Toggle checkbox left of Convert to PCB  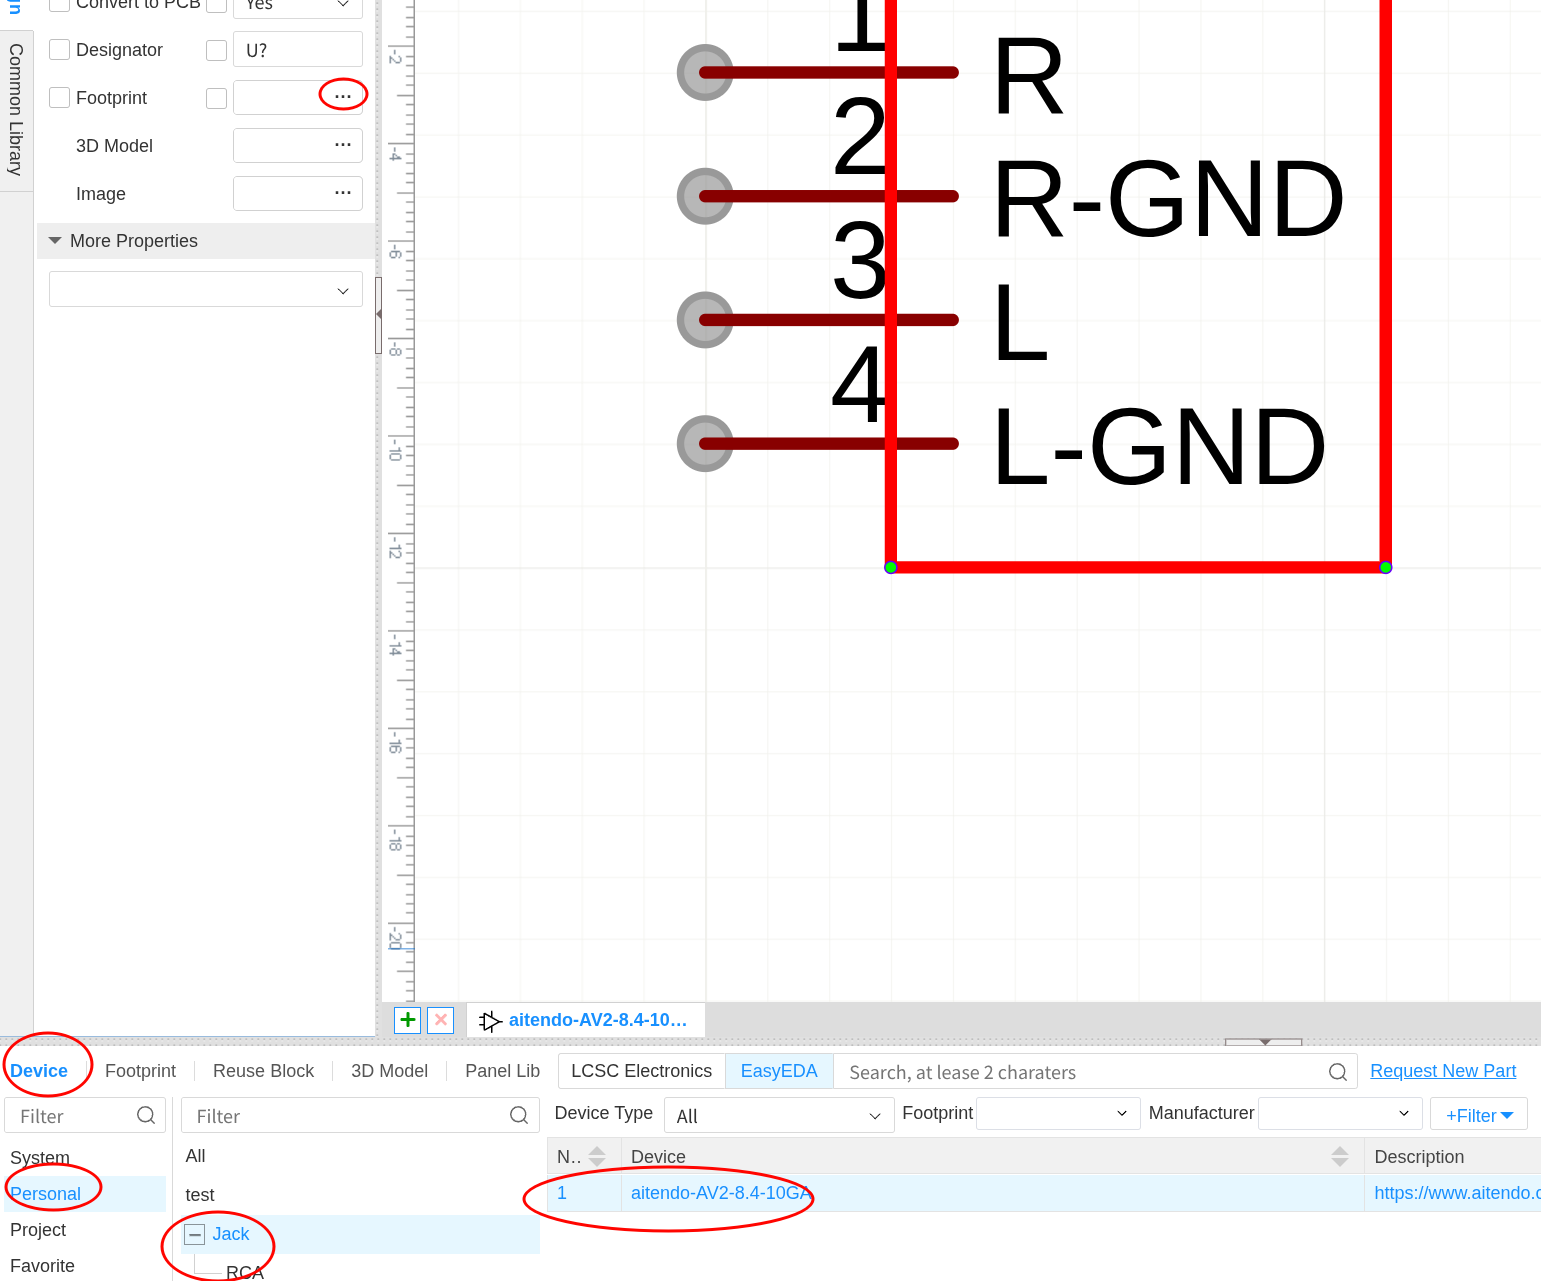60,3
